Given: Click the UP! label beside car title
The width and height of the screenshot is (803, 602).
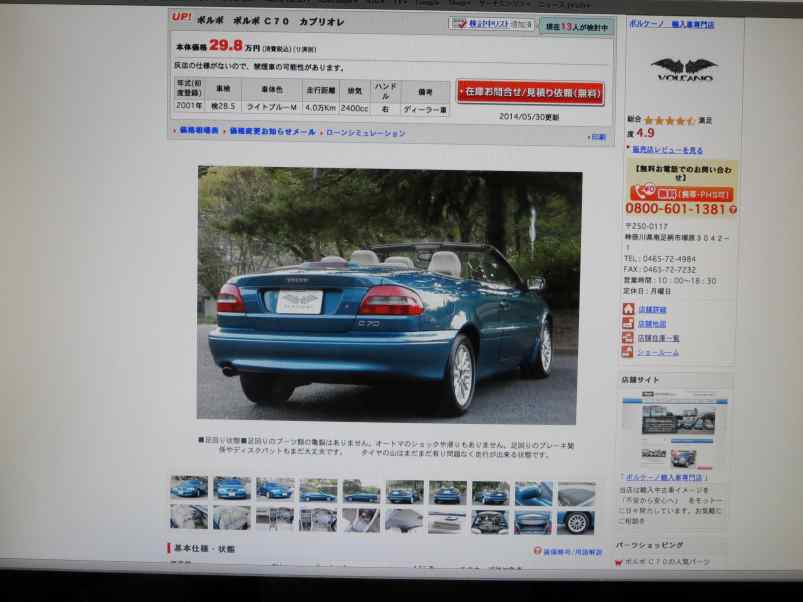Looking at the screenshot, I should pyautogui.click(x=181, y=17).
